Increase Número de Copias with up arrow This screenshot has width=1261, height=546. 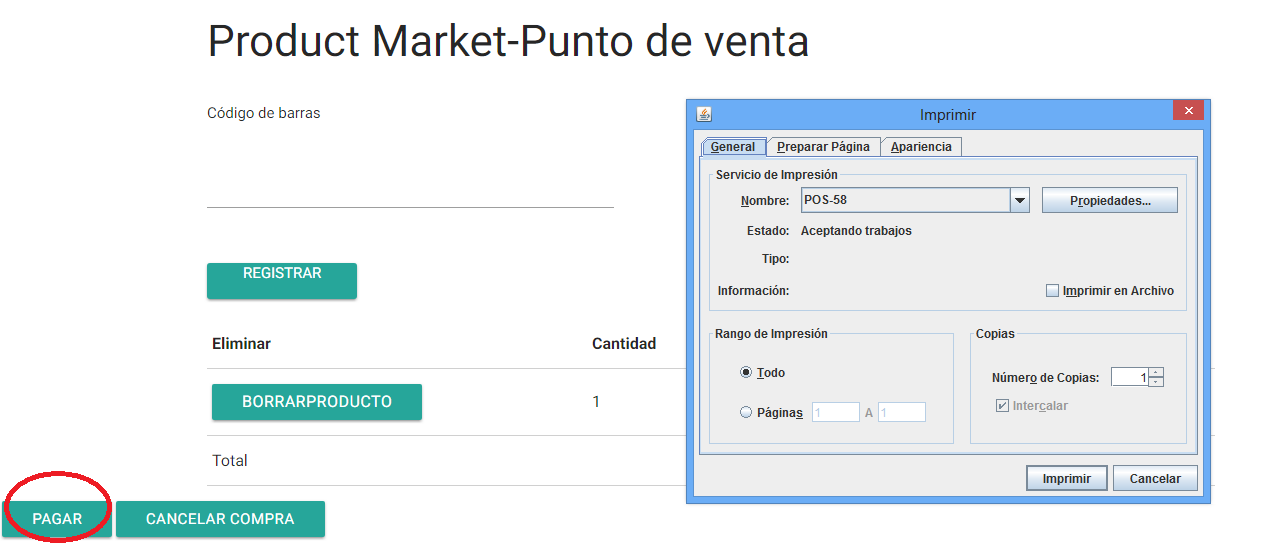coord(1156,373)
